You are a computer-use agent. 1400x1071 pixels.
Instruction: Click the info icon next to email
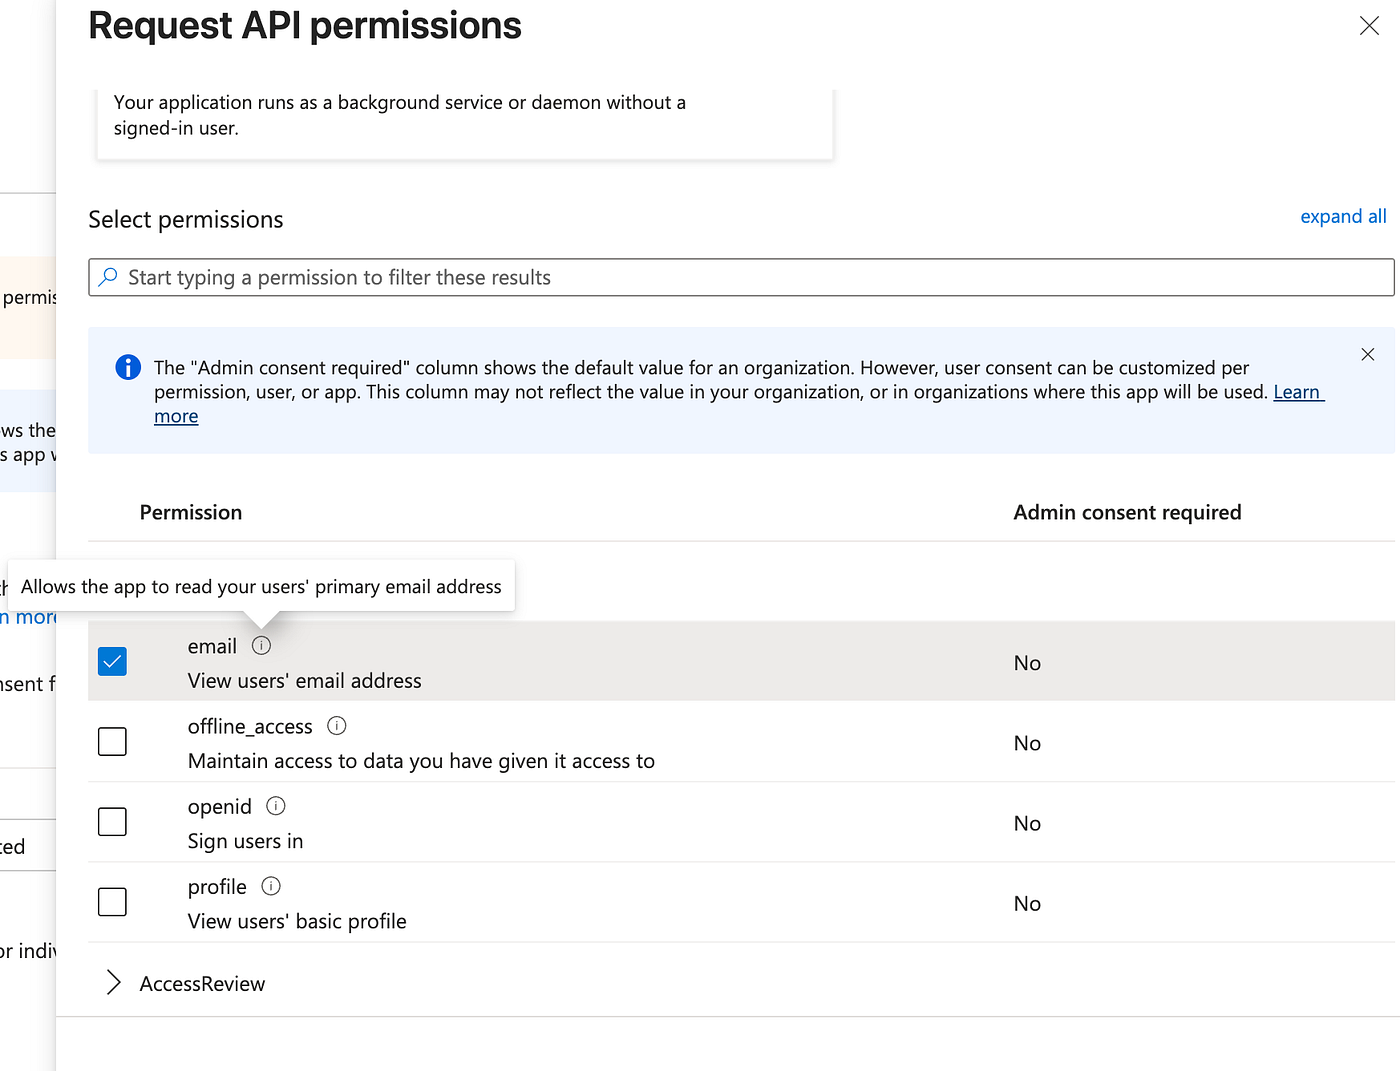click(261, 646)
